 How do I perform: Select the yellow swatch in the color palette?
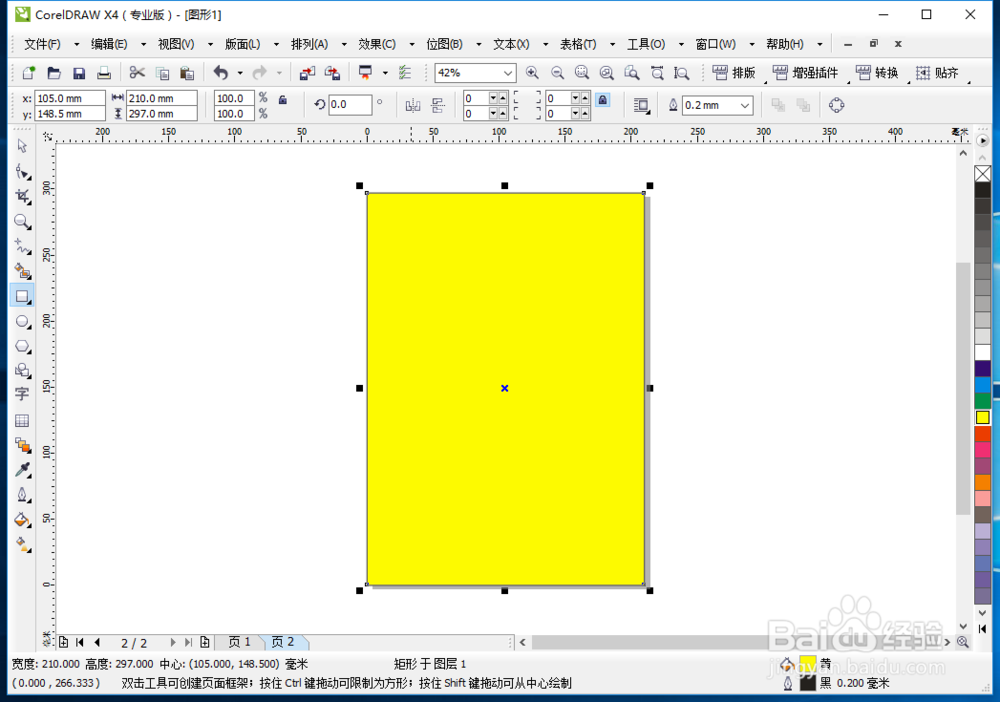tap(984, 417)
